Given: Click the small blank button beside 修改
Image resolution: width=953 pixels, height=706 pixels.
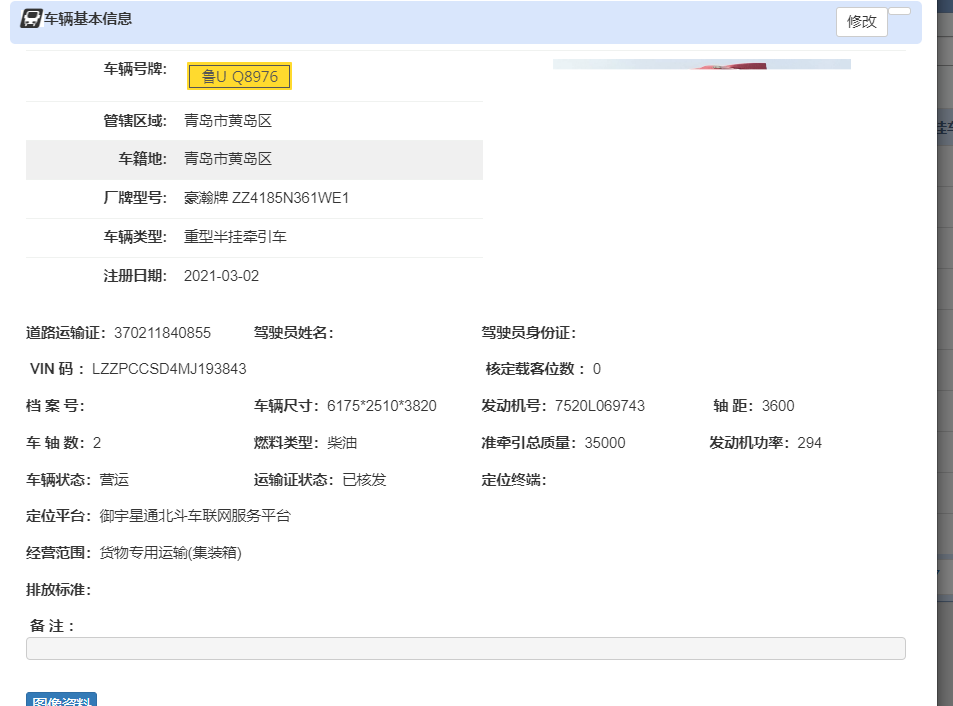Looking at the screenshot, I should [x=899, y=12].
